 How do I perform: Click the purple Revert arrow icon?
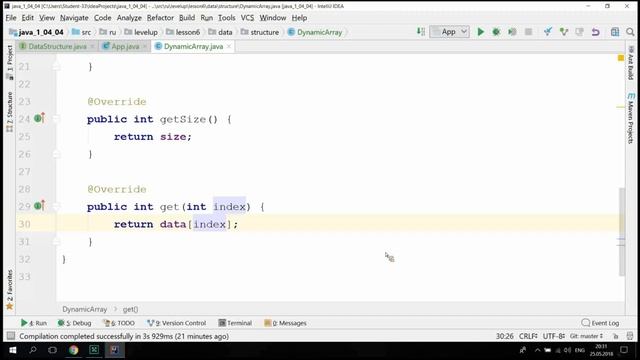(x=596, y=32)
